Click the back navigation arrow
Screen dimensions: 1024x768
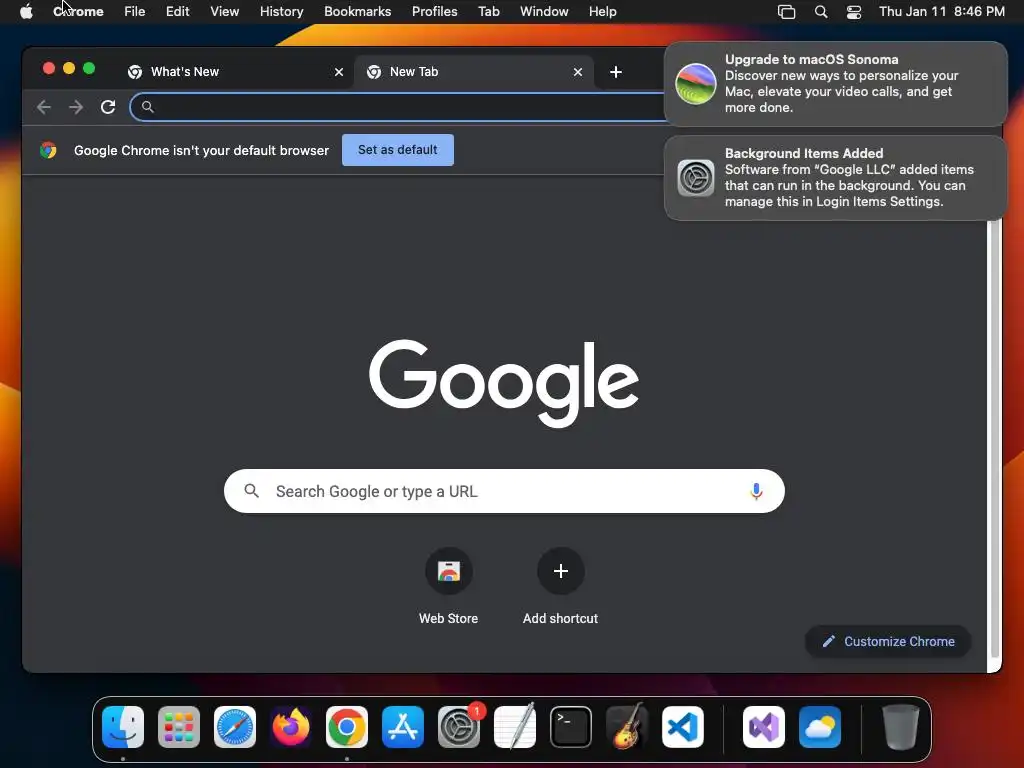pos(44,107)
